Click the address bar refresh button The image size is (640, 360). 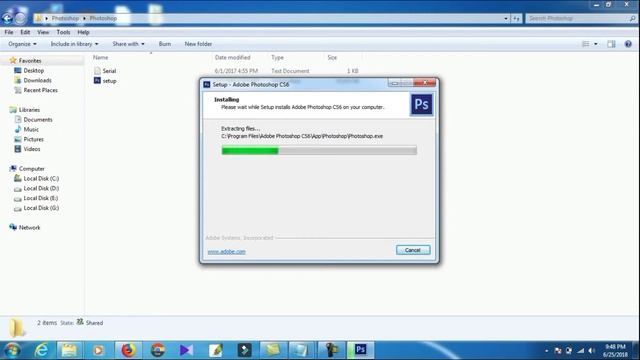pos(516,18)
